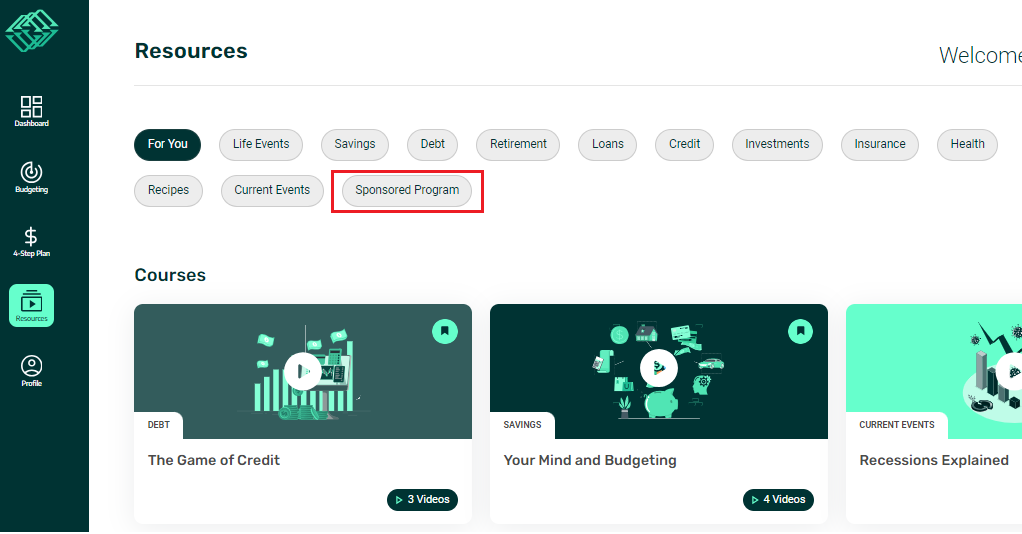Filter resources by Life Events
The image size is (1022, 534).
[x=261, y=144]
